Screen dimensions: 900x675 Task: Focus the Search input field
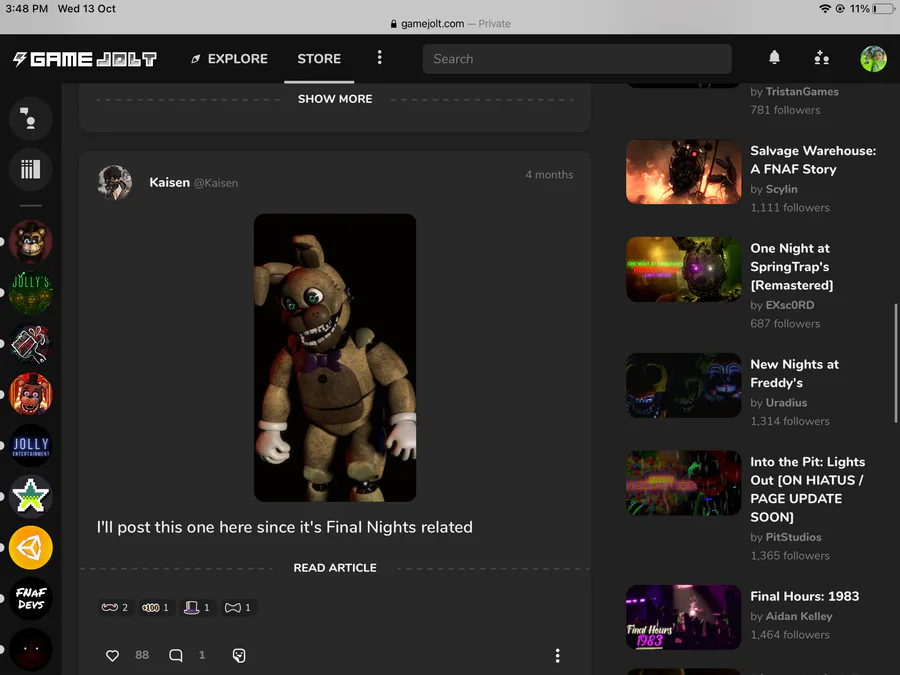[577, 59]
